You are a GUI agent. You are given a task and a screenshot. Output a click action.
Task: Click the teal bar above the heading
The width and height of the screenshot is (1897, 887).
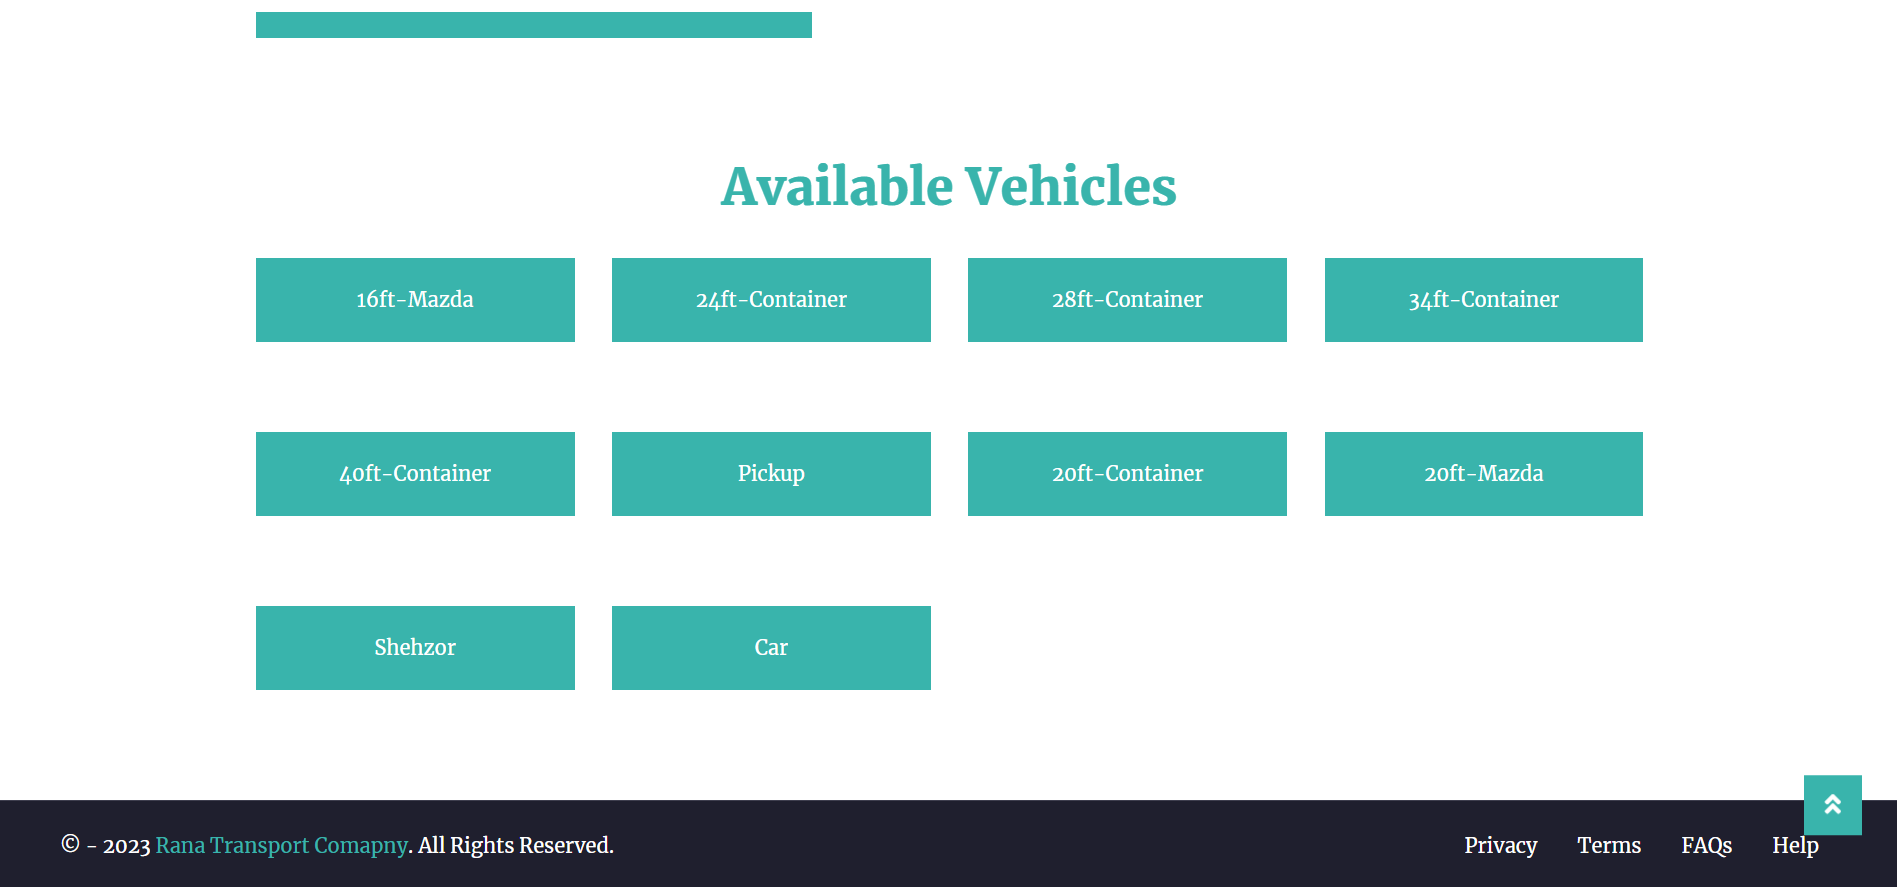[533, 25]
